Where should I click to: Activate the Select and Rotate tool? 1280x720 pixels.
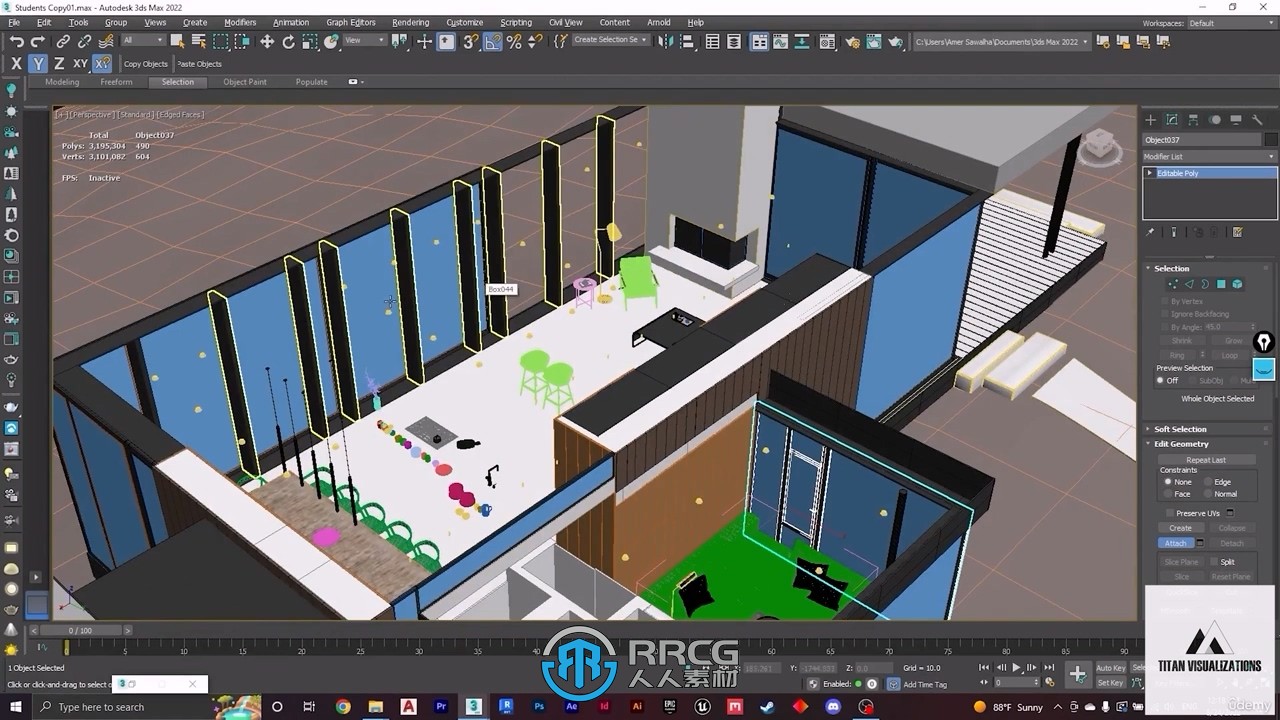[x=289, y=41]
